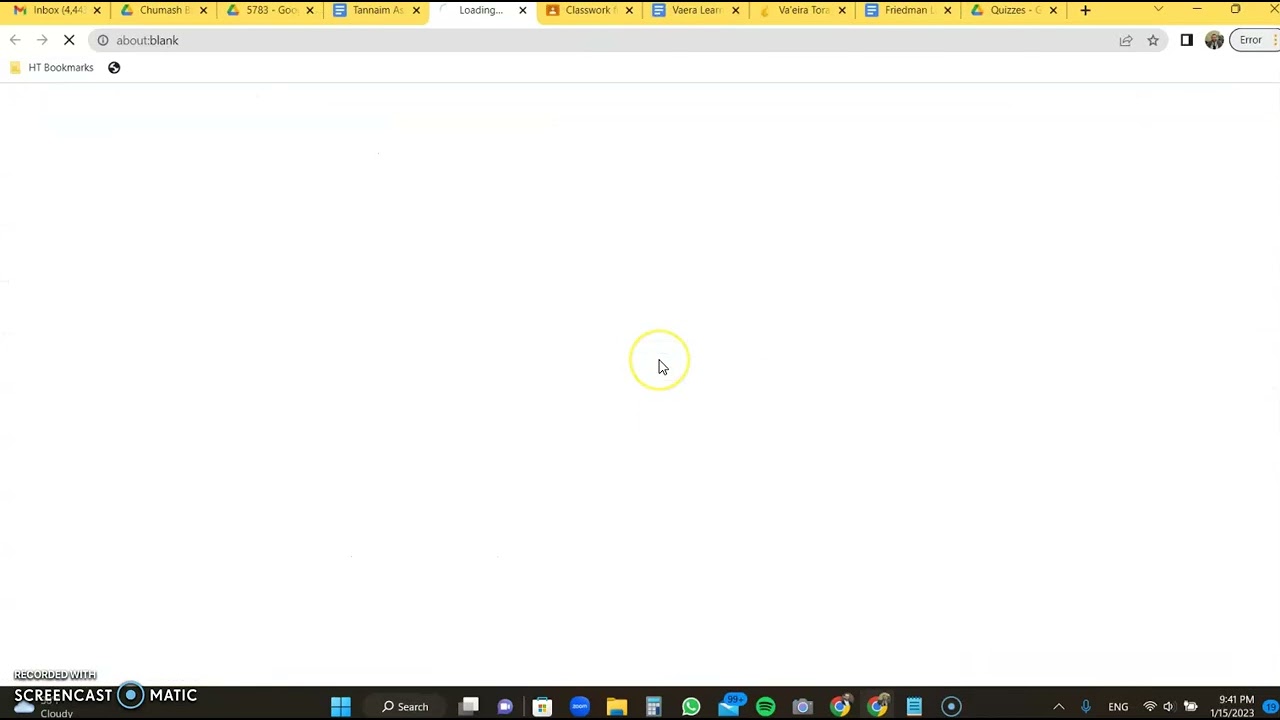
Task: Close the Inbox Gmail tab
Action: tap(97, 10)
